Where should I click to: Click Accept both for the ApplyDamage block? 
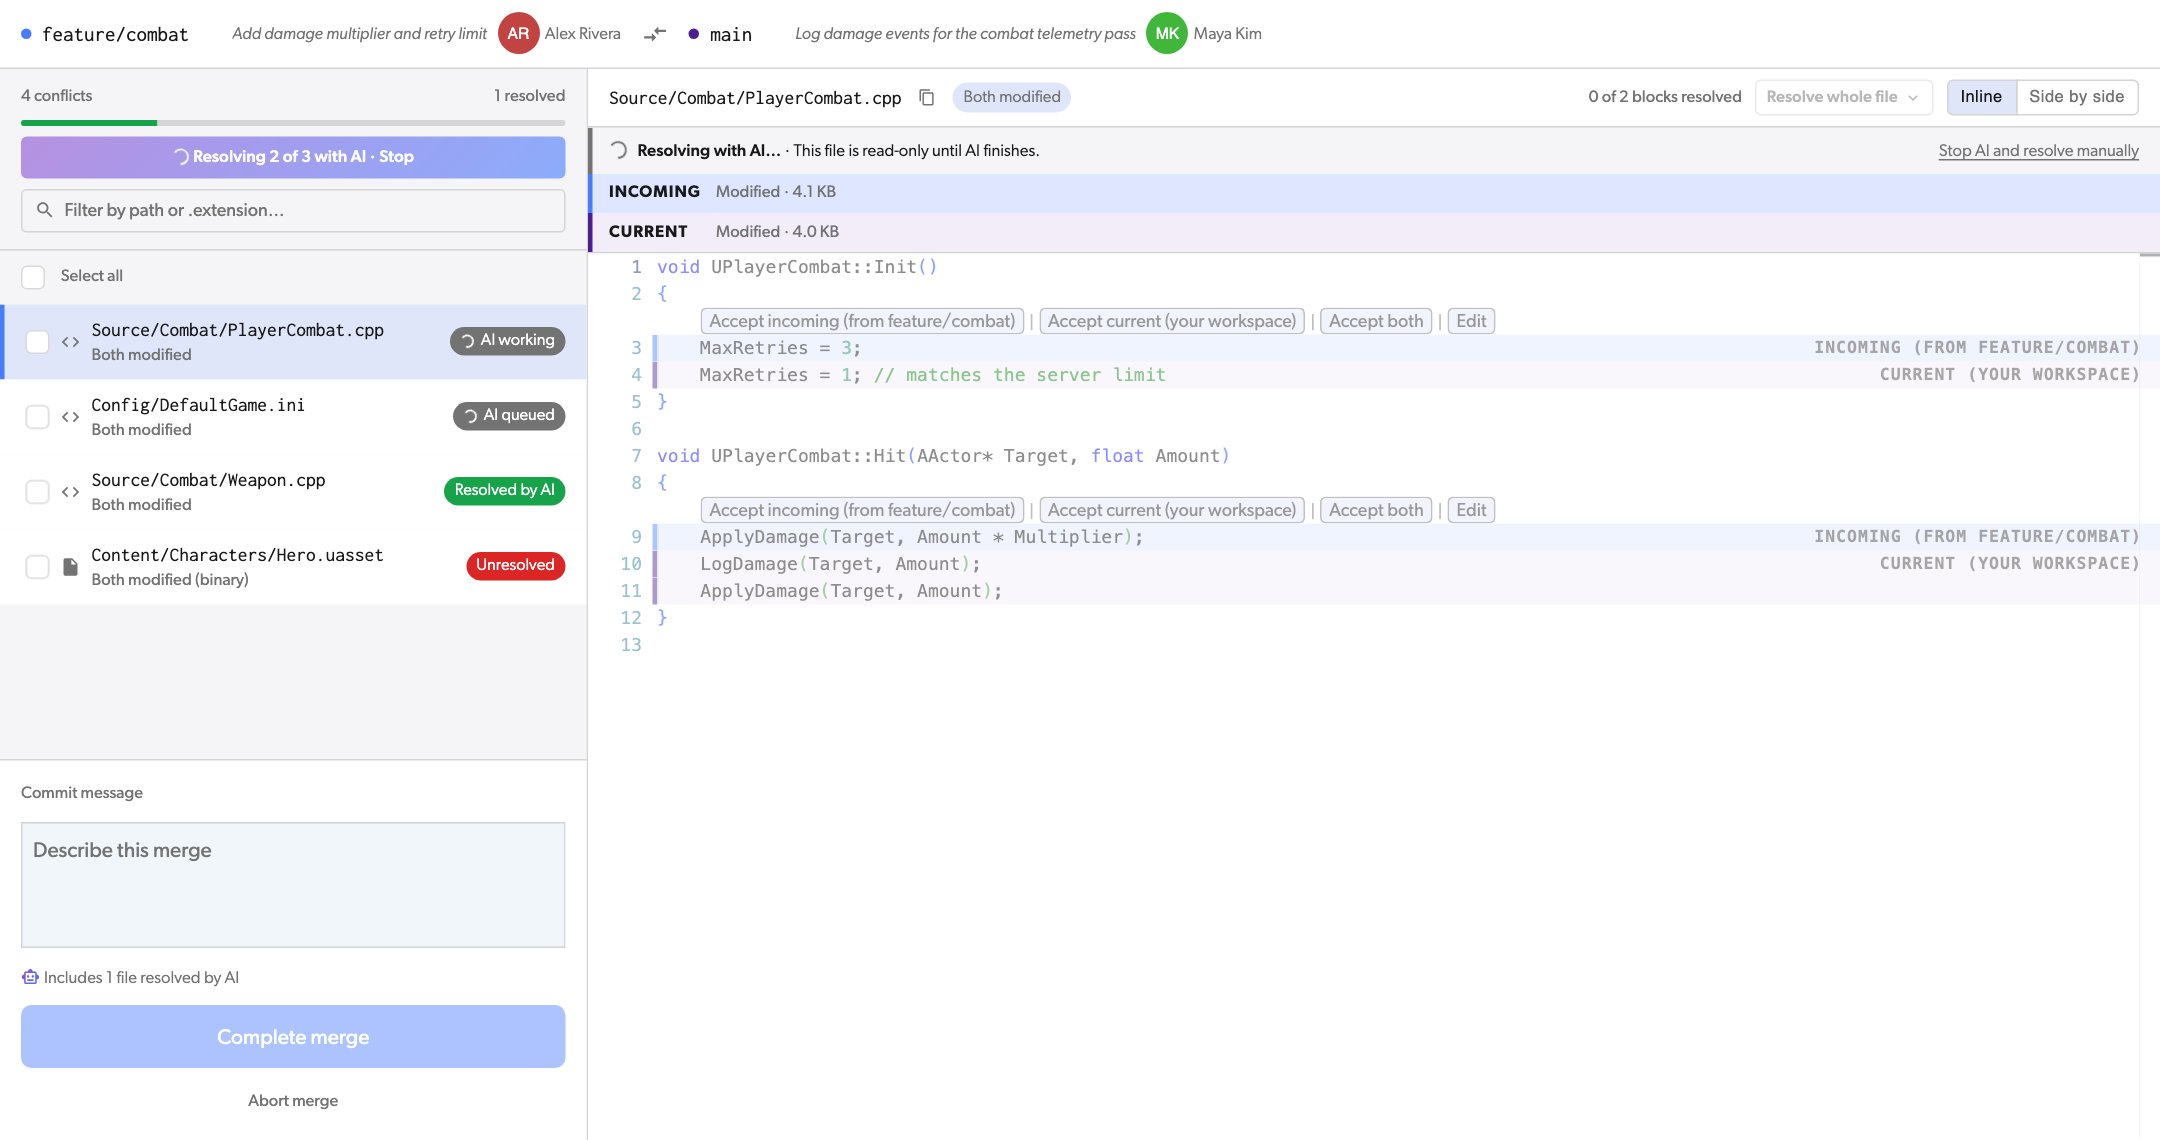(1376, 510)
